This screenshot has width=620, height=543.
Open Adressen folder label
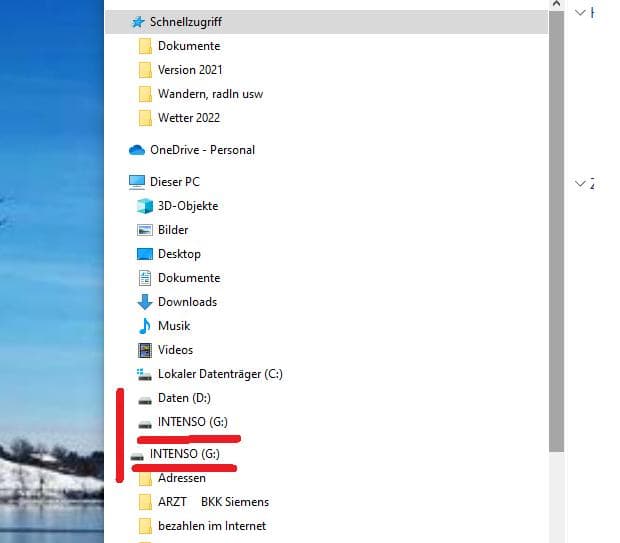click(182, 478)
